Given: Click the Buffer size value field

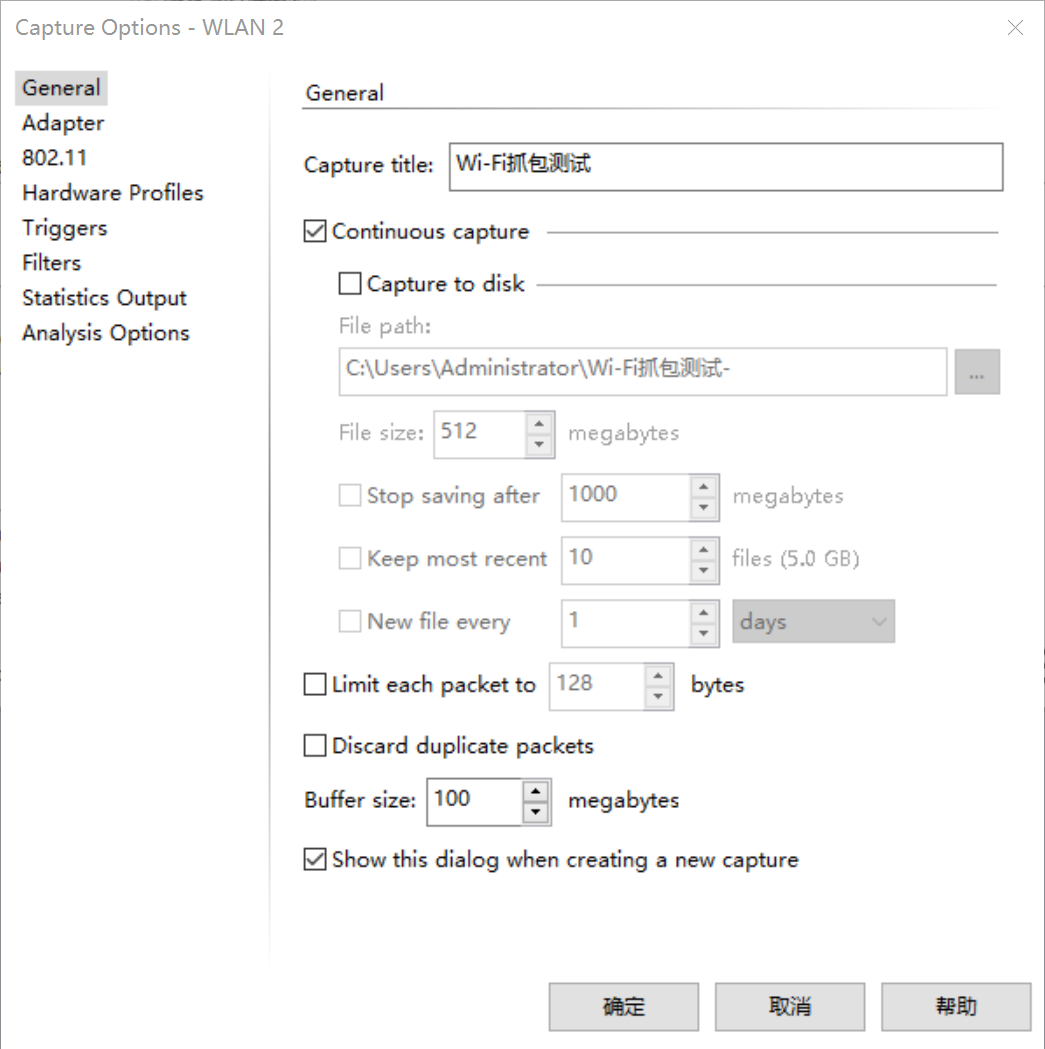Looking at the screenshot, I should click(x=474, y=802).
